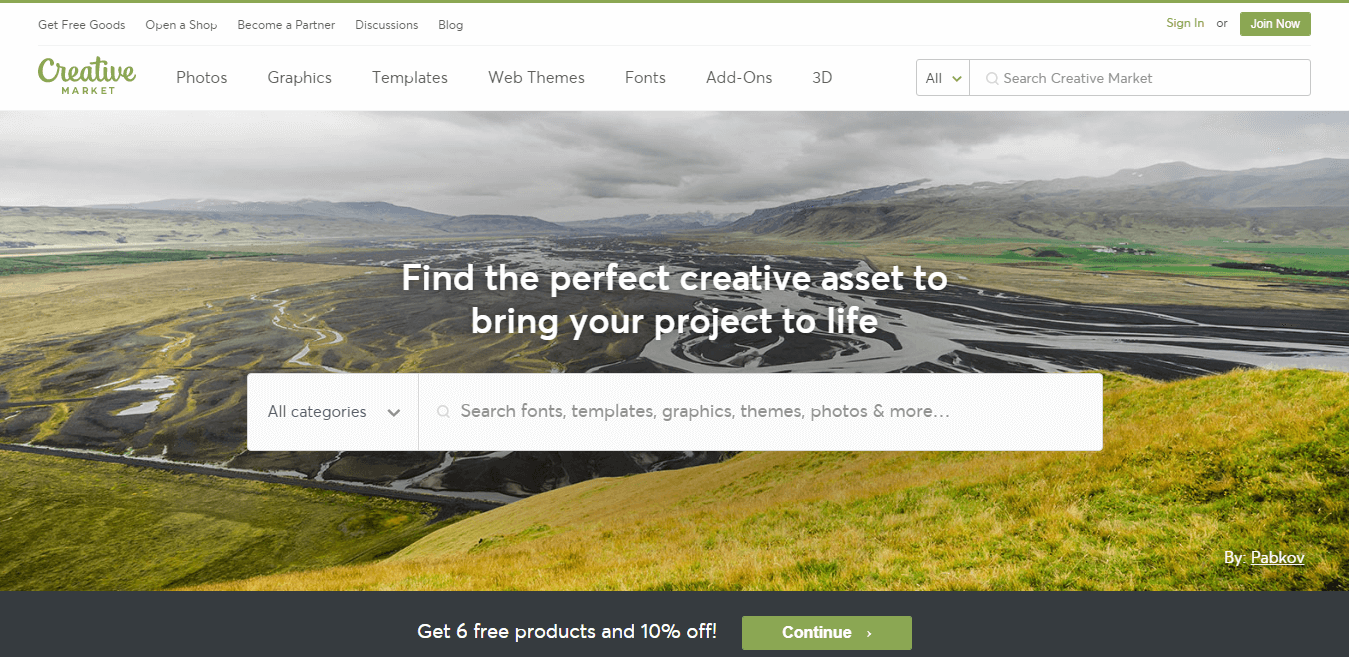Click the chevron beside All categories
The height and width of the screenshot is (657, 1349).
click(x=394, y=412)
